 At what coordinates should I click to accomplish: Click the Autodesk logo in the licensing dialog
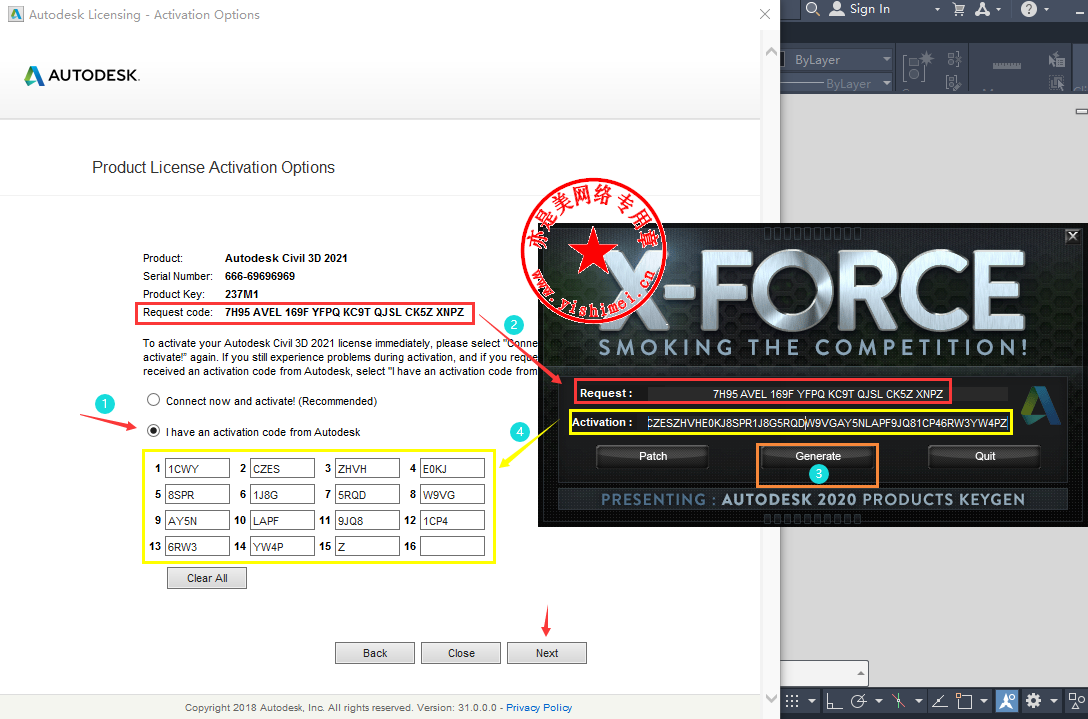[82, 75]
